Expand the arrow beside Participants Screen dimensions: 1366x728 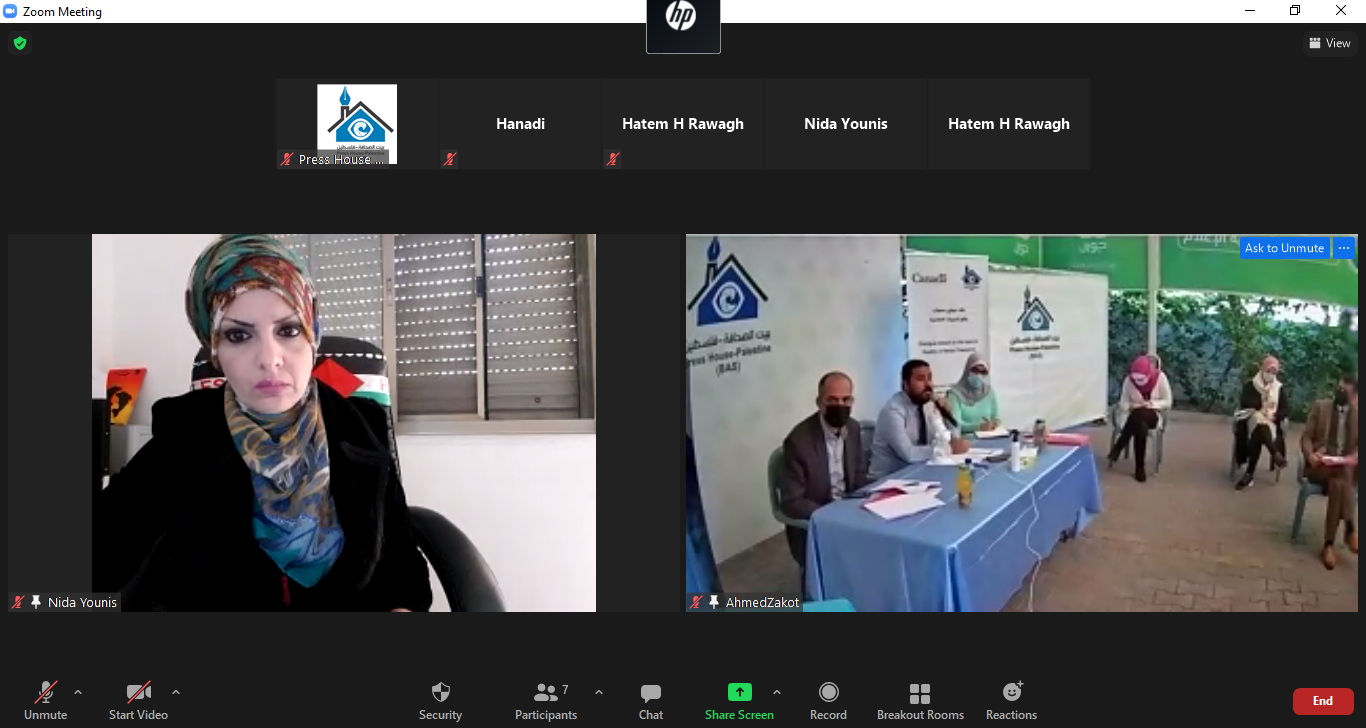click(599, 692)
